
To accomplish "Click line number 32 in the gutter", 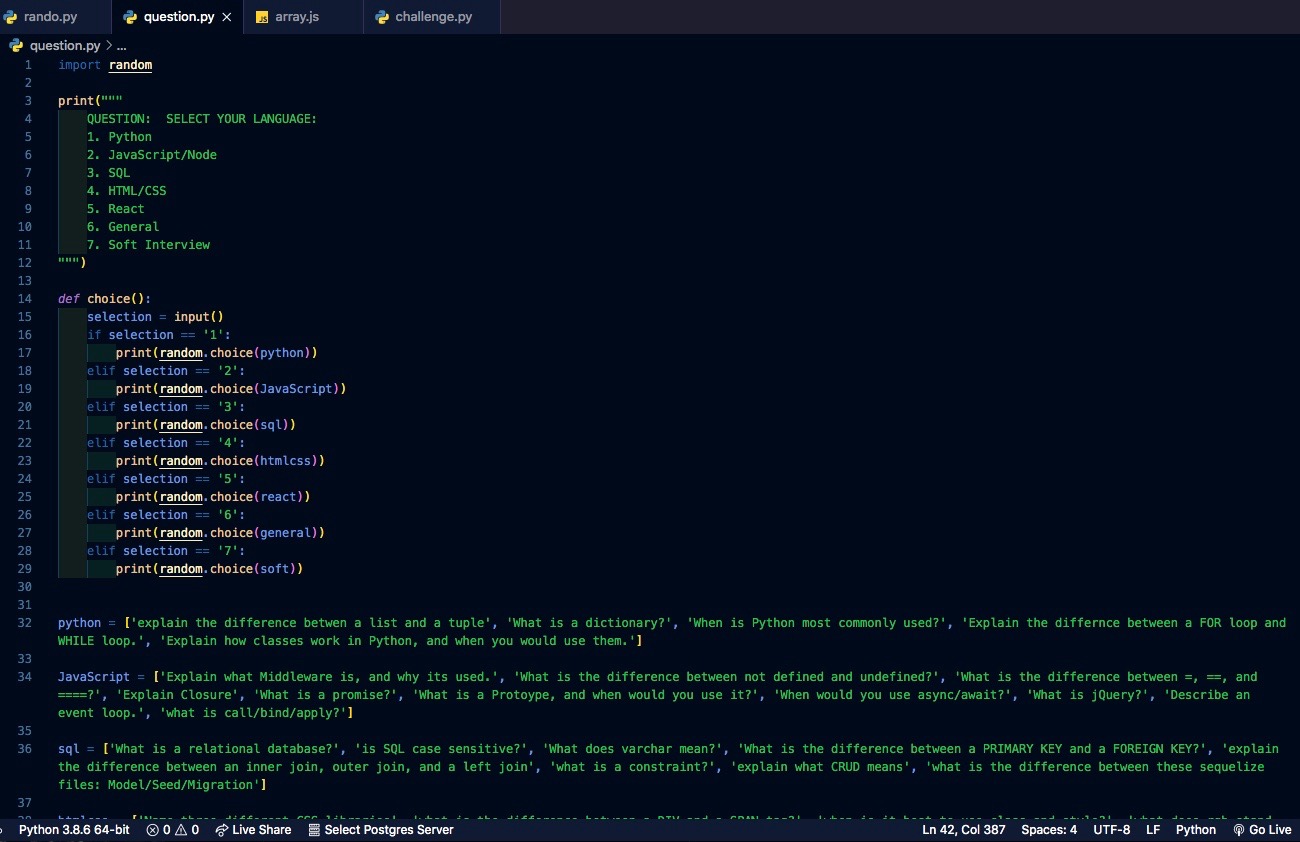I will pyautogui.click(x=25, y=623).
